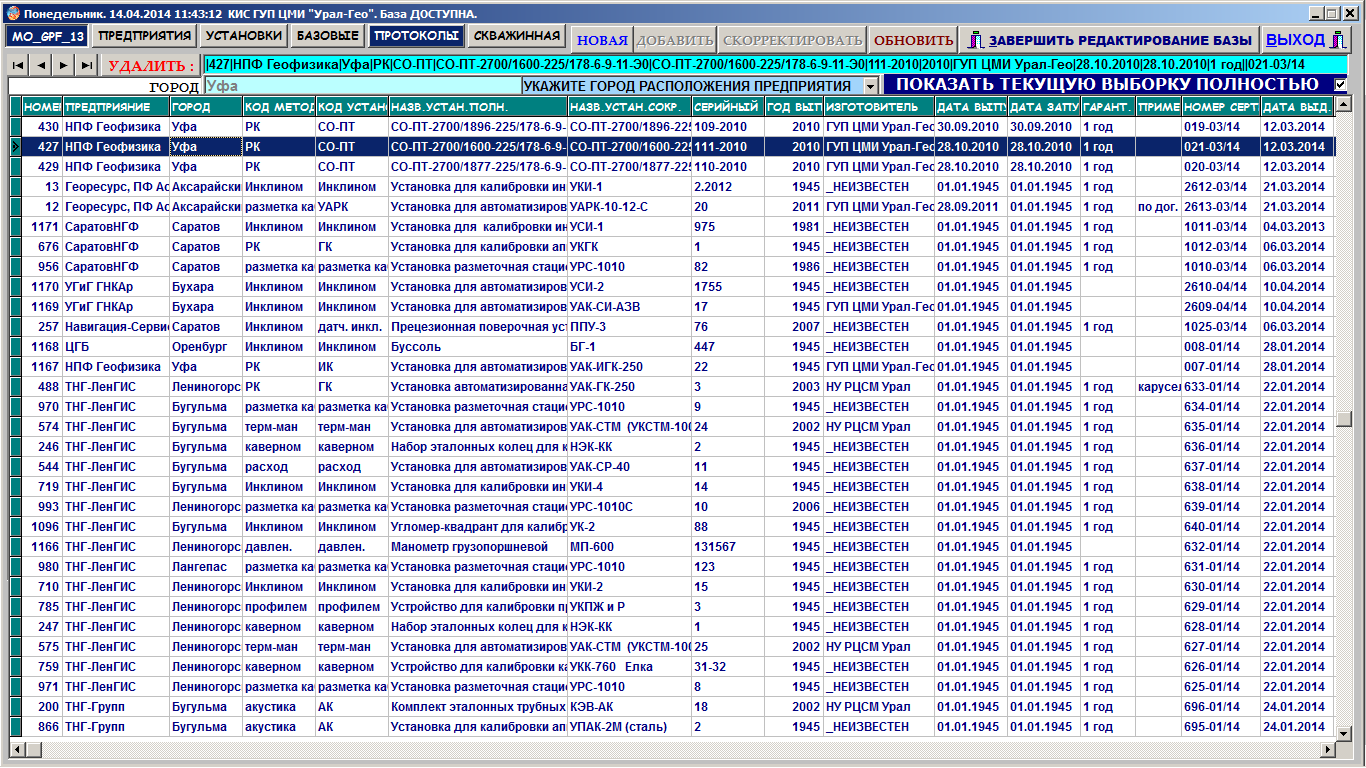Click the НОМЕР СЕРТ column header
1366x768 pixels.
pos(1220,106)
